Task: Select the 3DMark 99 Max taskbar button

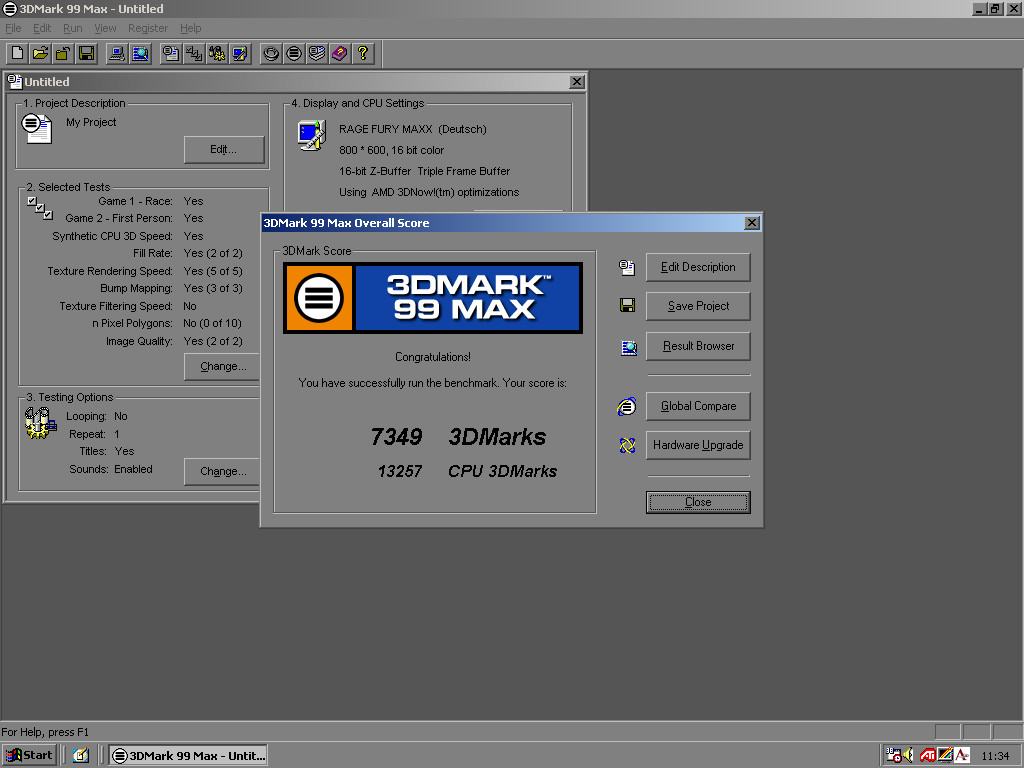Action: [x=188, y=756]
